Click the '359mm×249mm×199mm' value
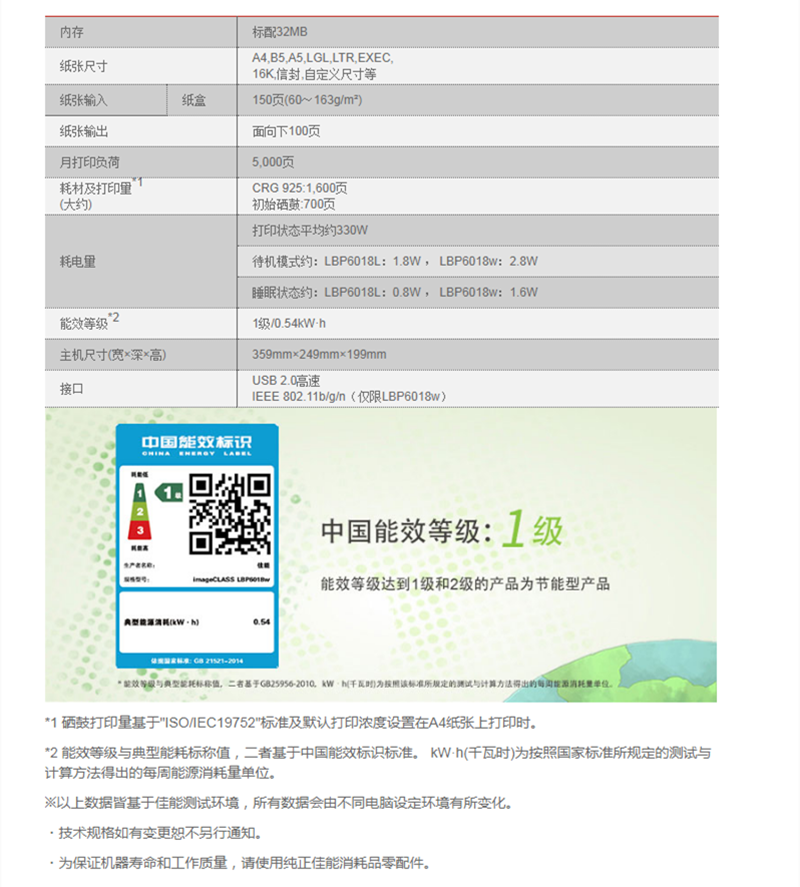The image size is (800, 887). (319, 355)
